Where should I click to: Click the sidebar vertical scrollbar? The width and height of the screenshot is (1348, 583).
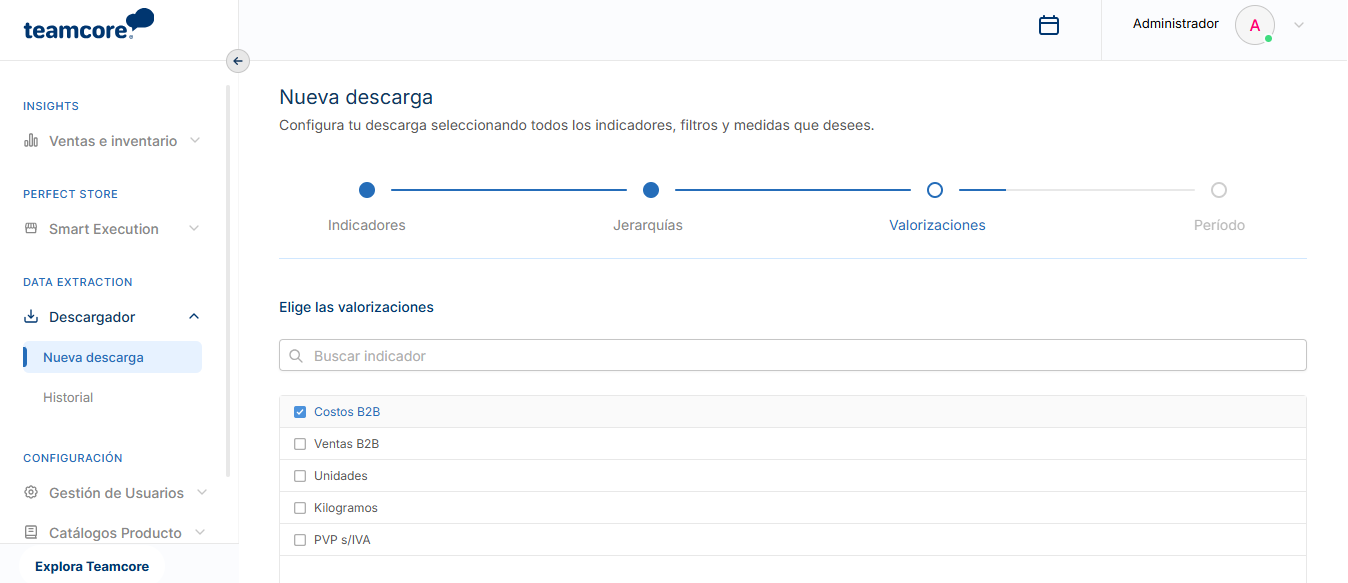(x=228, y=280)
